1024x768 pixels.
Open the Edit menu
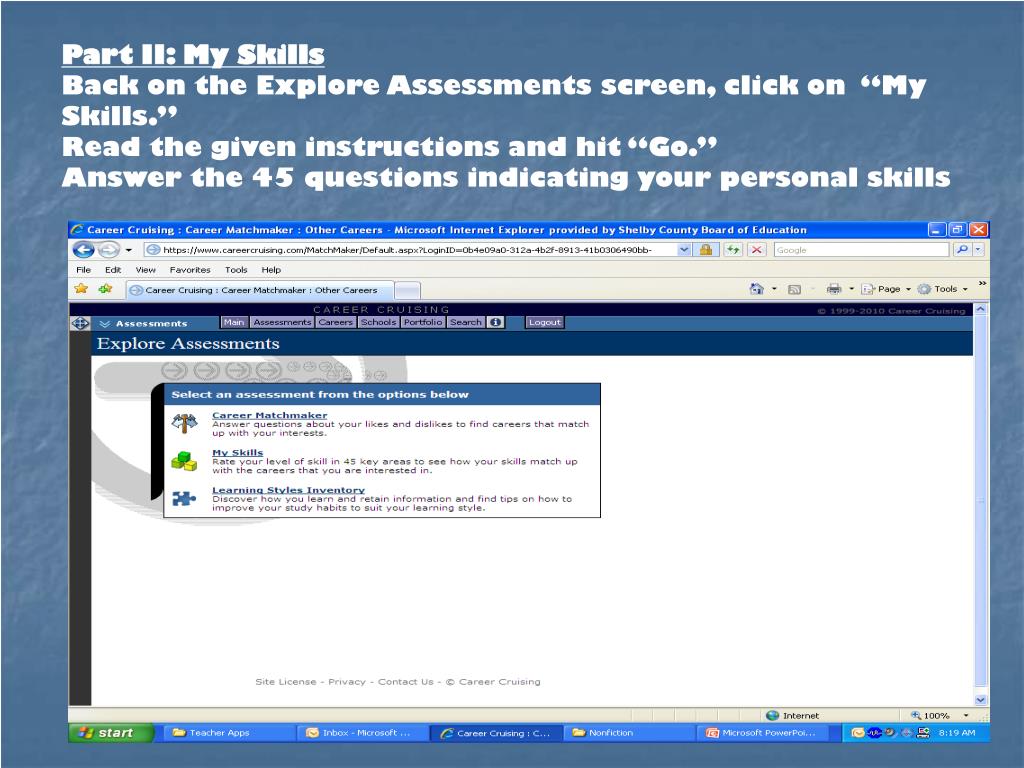pos(113,270)
